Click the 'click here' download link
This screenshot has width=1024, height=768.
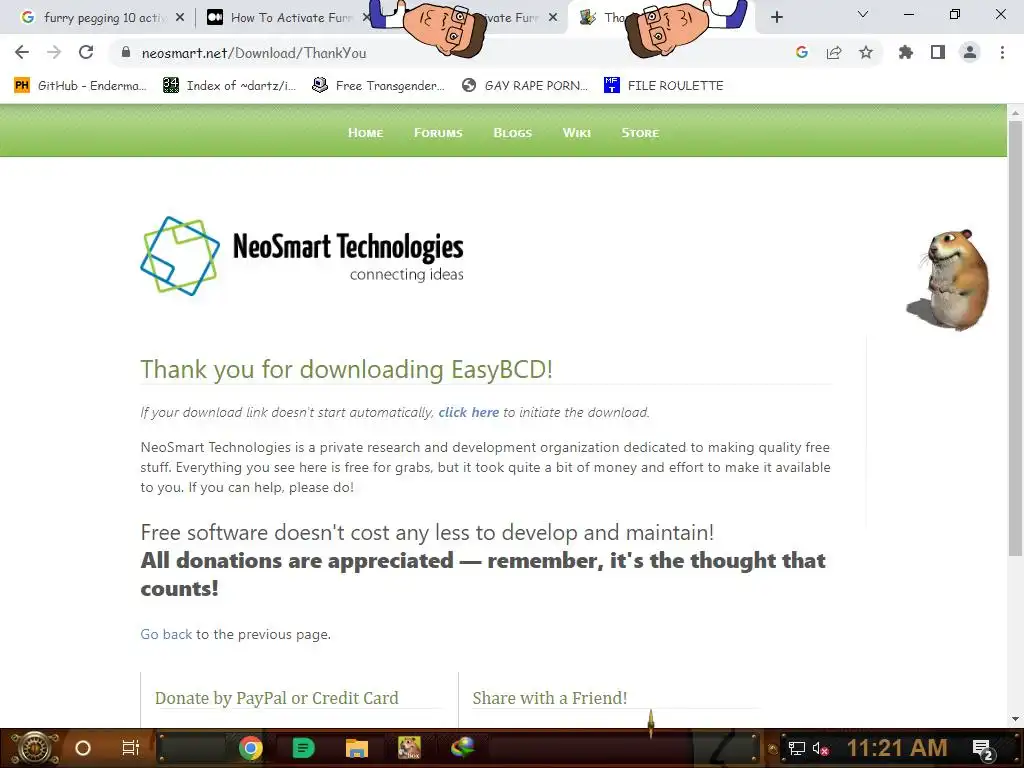468,412
